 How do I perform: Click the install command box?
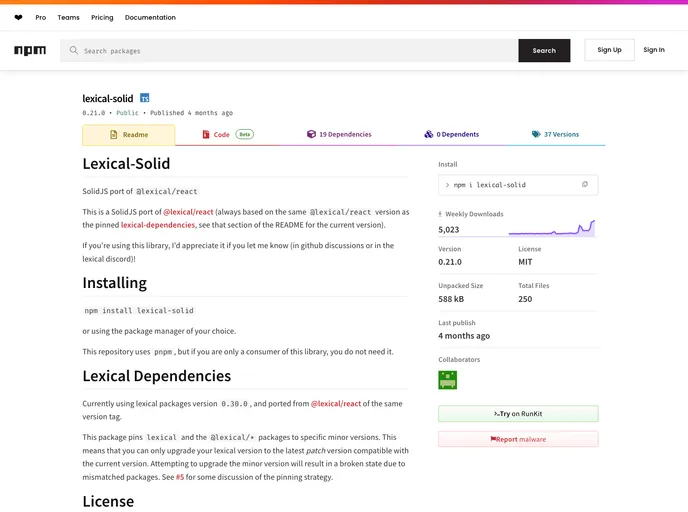pos(518,185)
